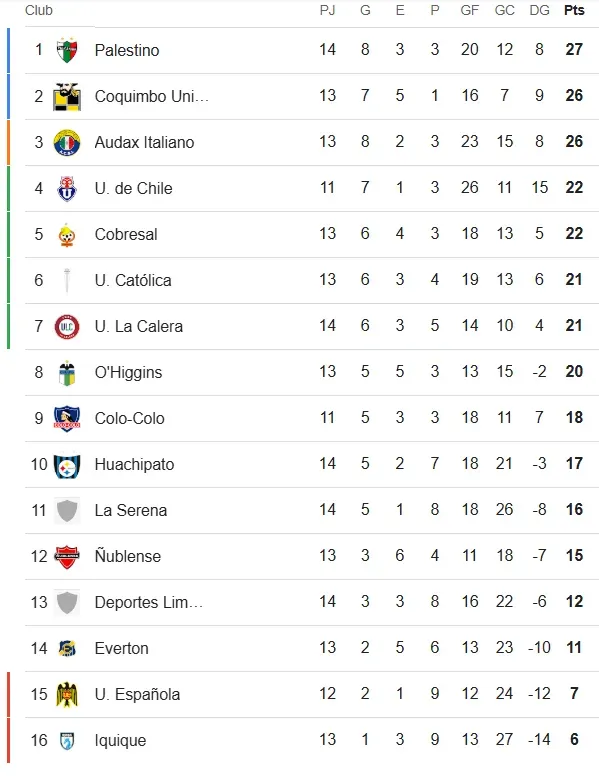Click the U. de Chile crest

click(67, 189)
